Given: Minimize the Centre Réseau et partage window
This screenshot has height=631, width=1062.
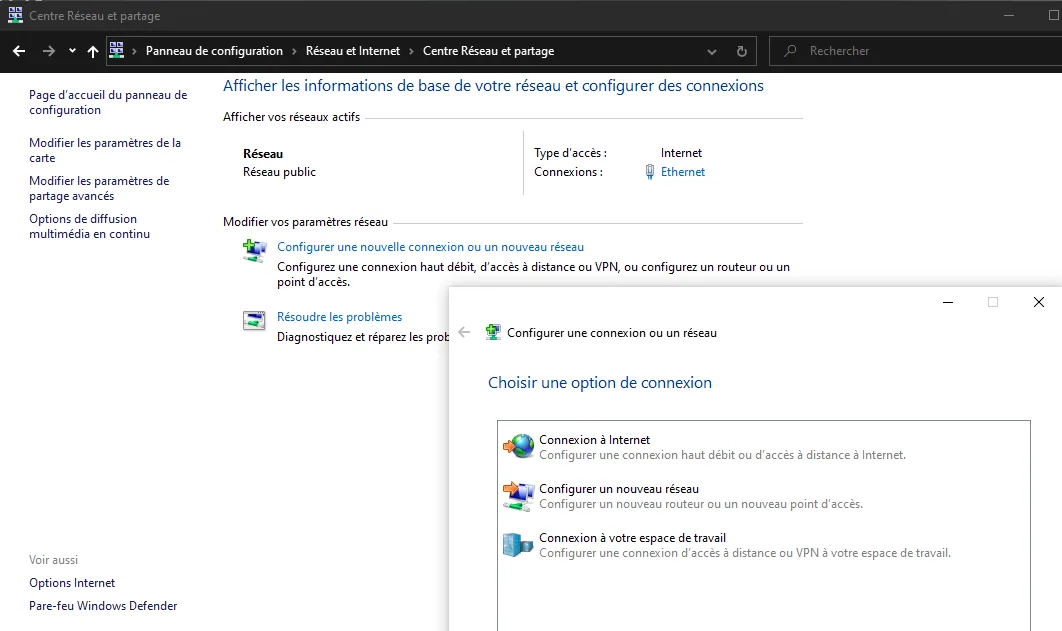Looking at the screenshot, I should pyautogui.click(x=1008, y=15).
